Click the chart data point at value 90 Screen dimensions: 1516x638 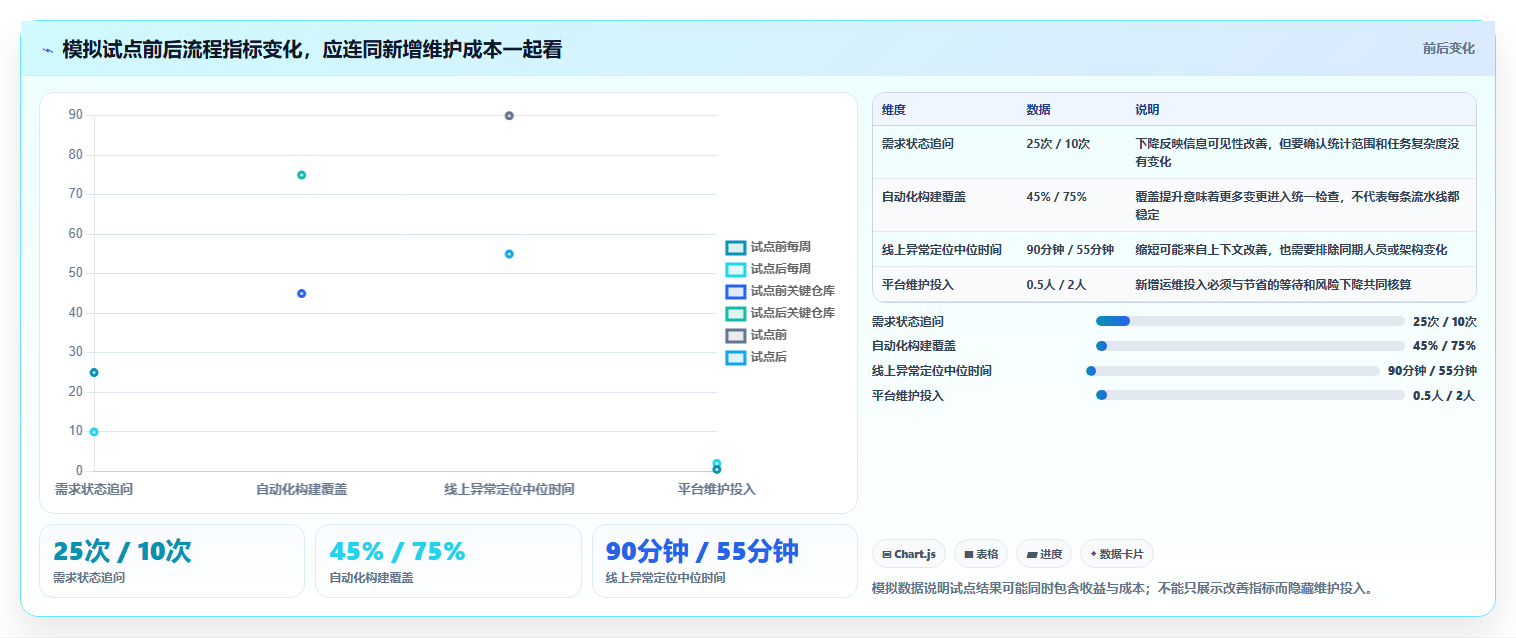click(x=509, y=116)
